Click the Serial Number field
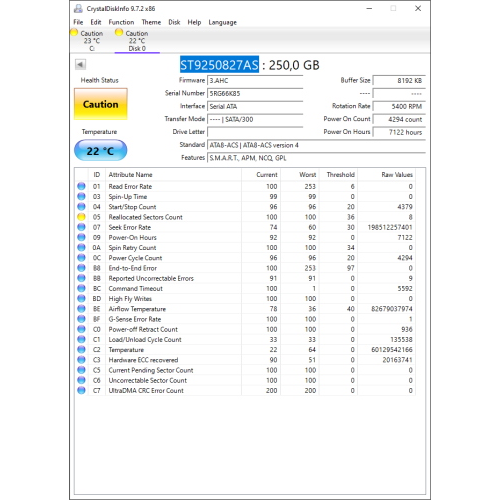 [x=255, y=93]
